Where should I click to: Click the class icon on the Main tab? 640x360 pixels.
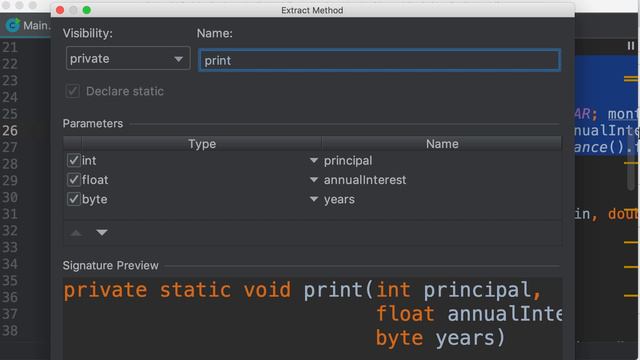tap(13, 25)
